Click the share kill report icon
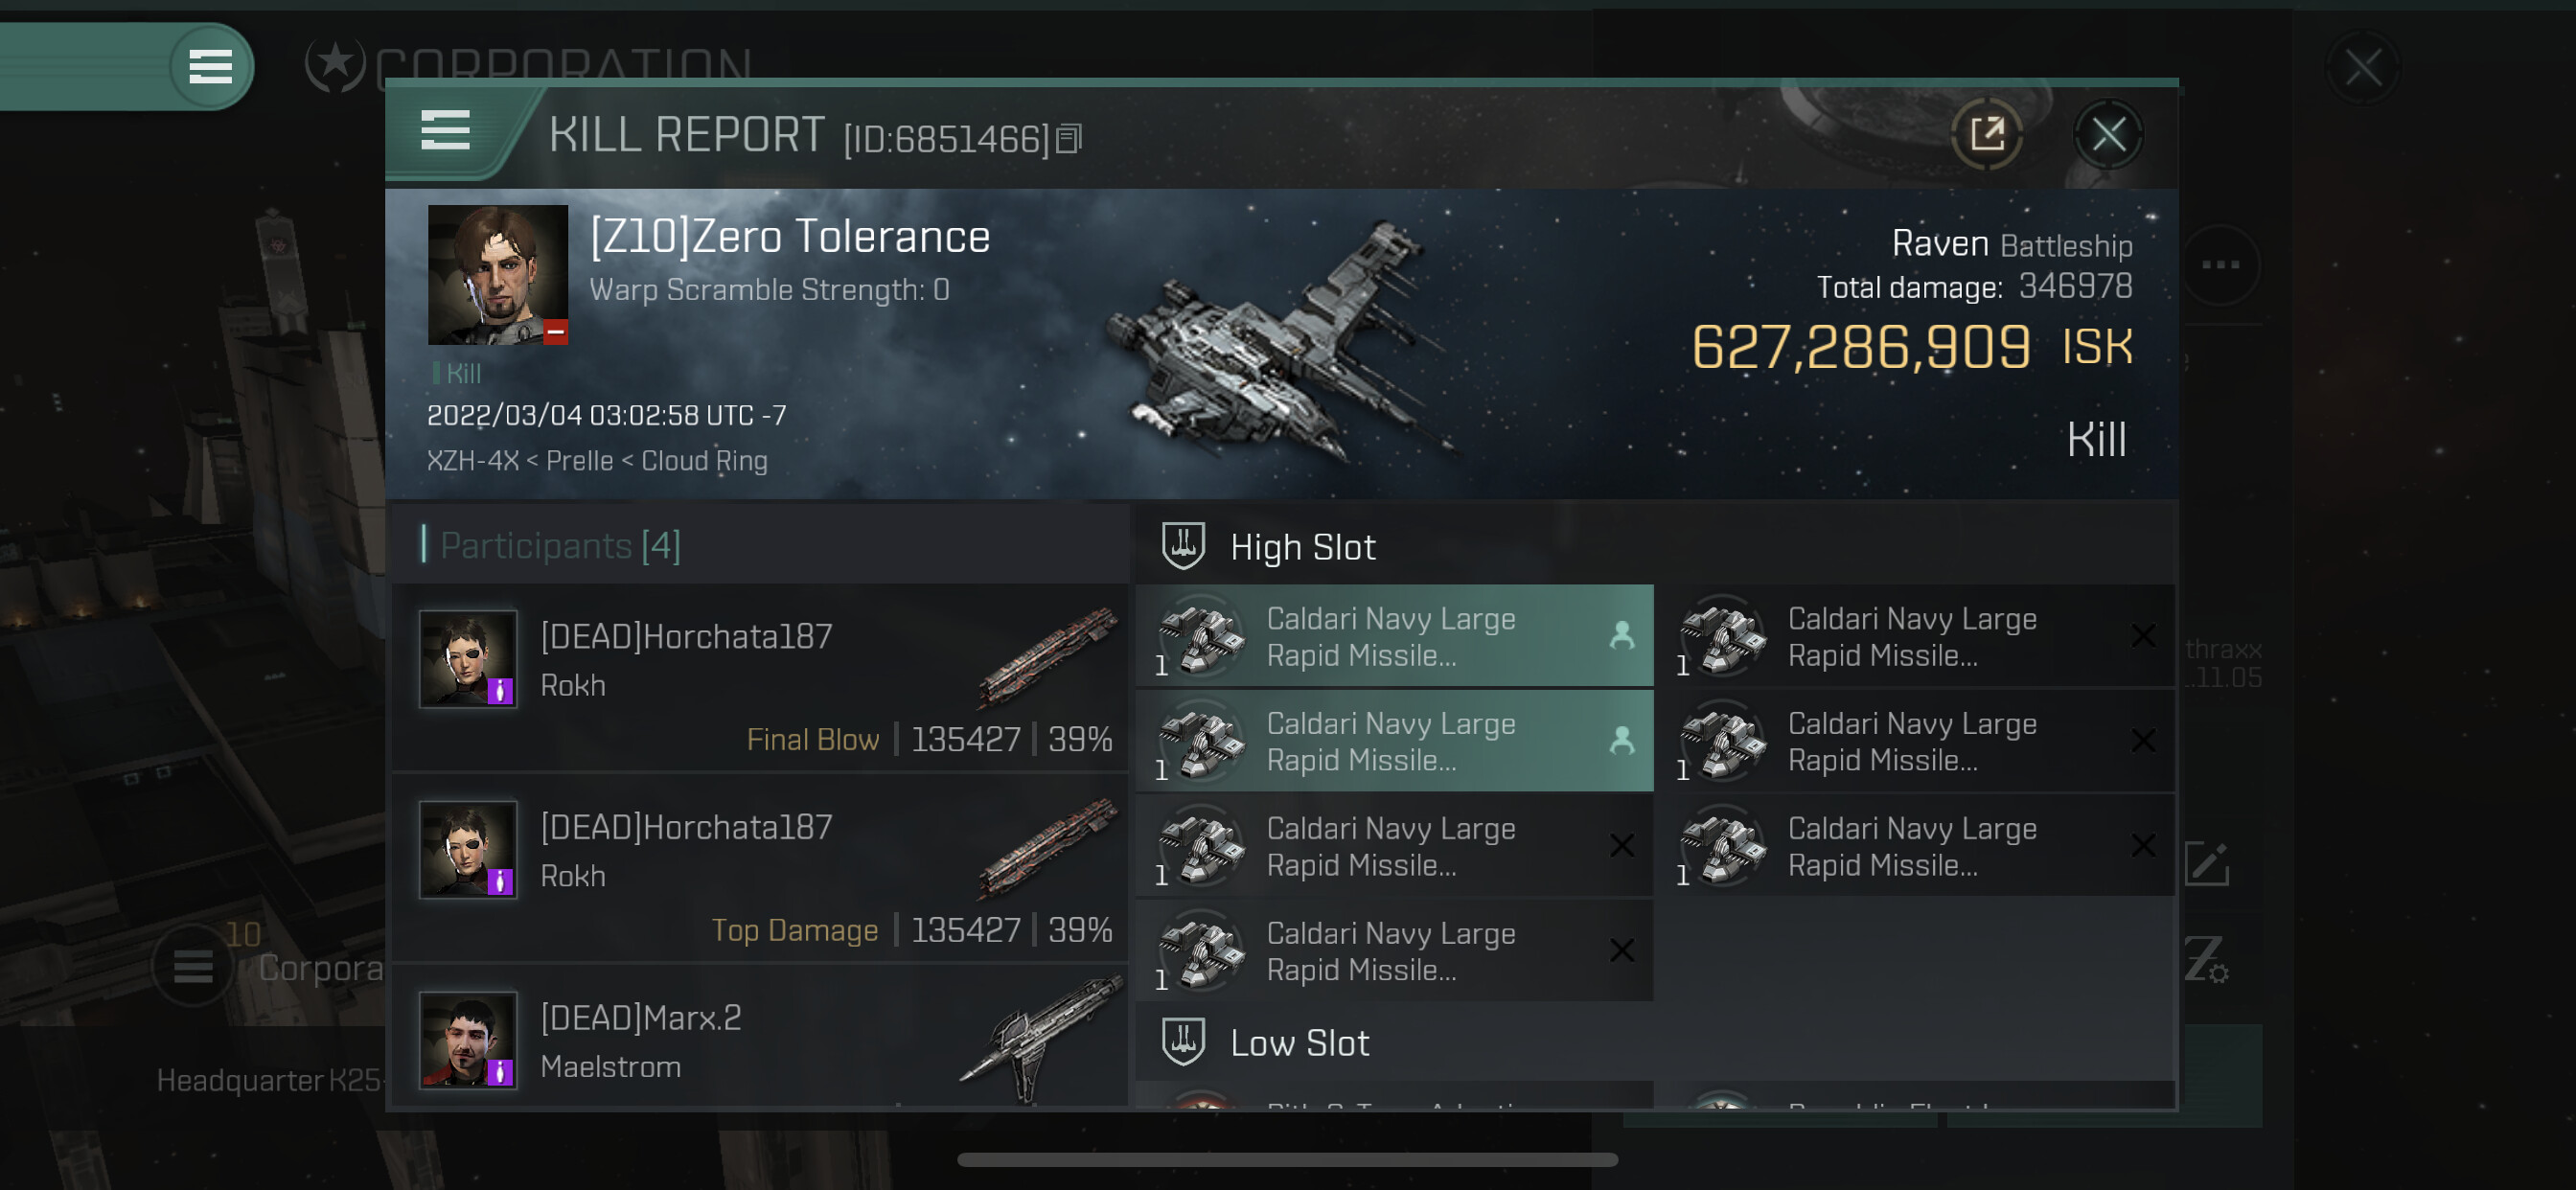Image resolution: width=2576 pixels, height=1190 pixels. coord(1986,134)
